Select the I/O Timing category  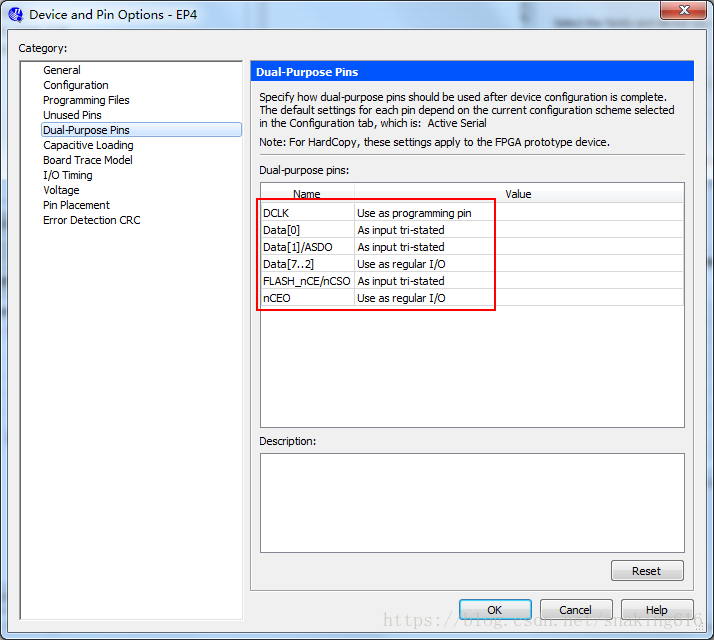67,175
